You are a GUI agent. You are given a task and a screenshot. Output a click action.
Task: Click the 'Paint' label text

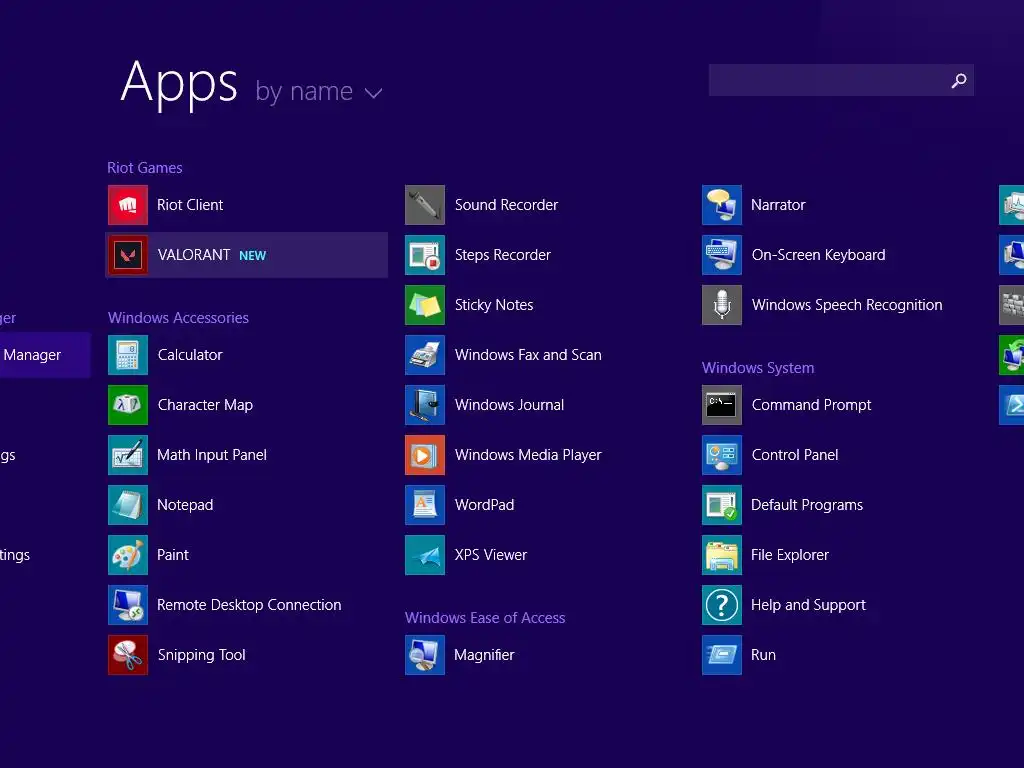pyautogui.click(x=173, y=555)
